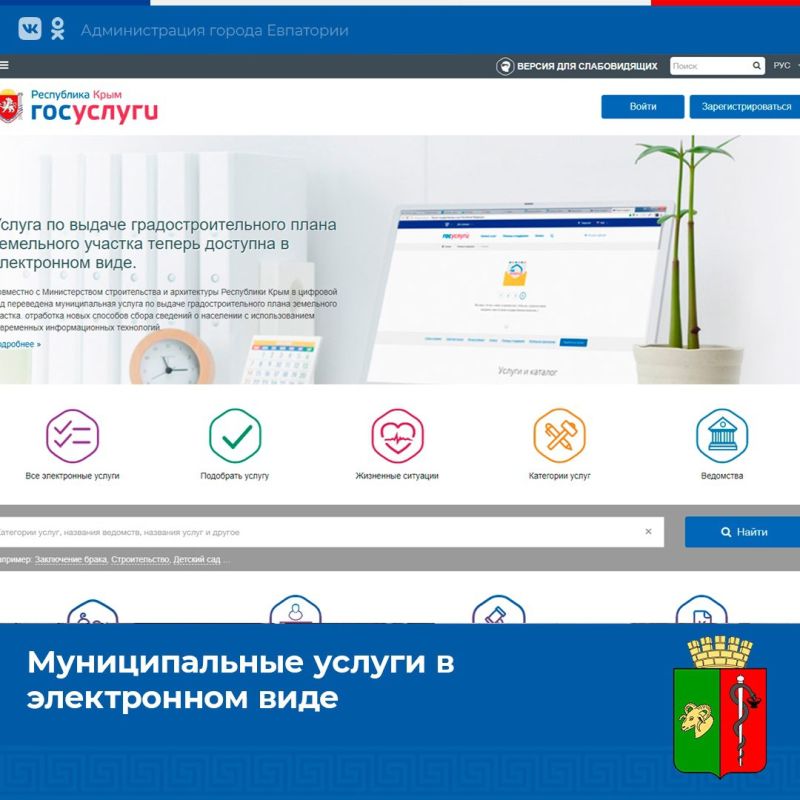Open 'Все электронные услуги' icon
800x800 pixels.
[x=72, y=436]
